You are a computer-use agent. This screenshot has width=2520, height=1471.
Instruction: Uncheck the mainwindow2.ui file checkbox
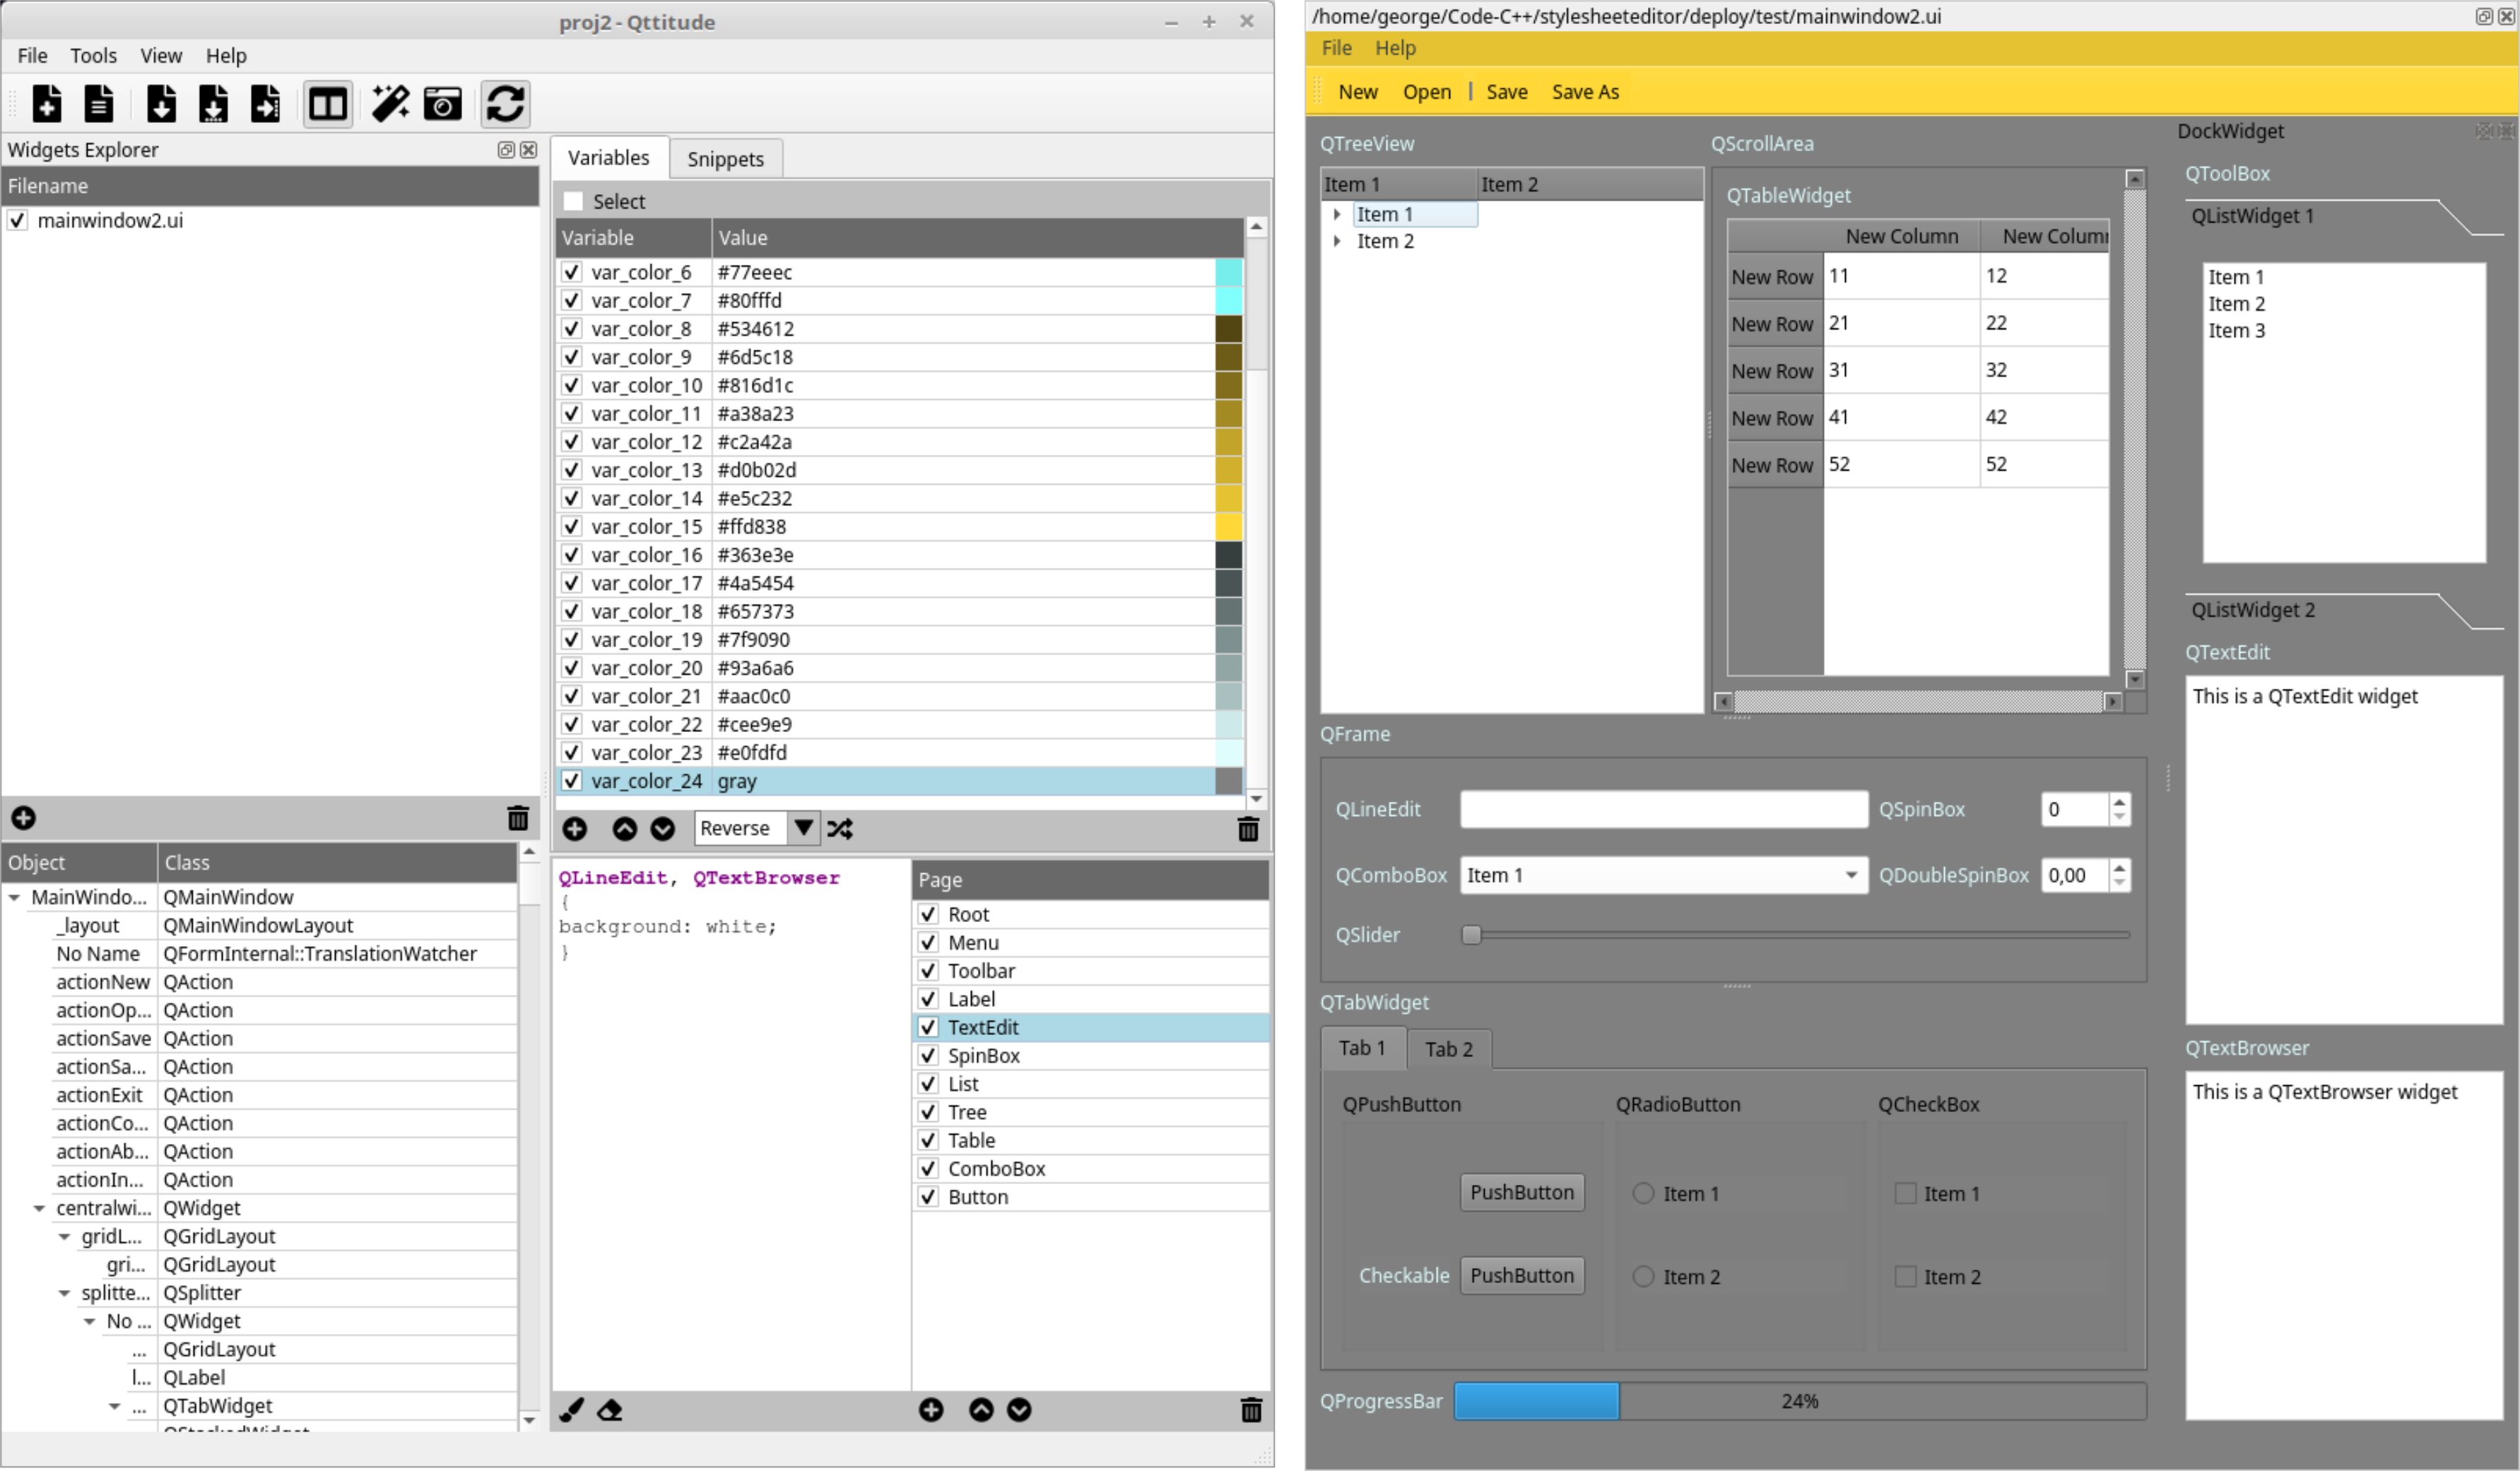[17, 220]
